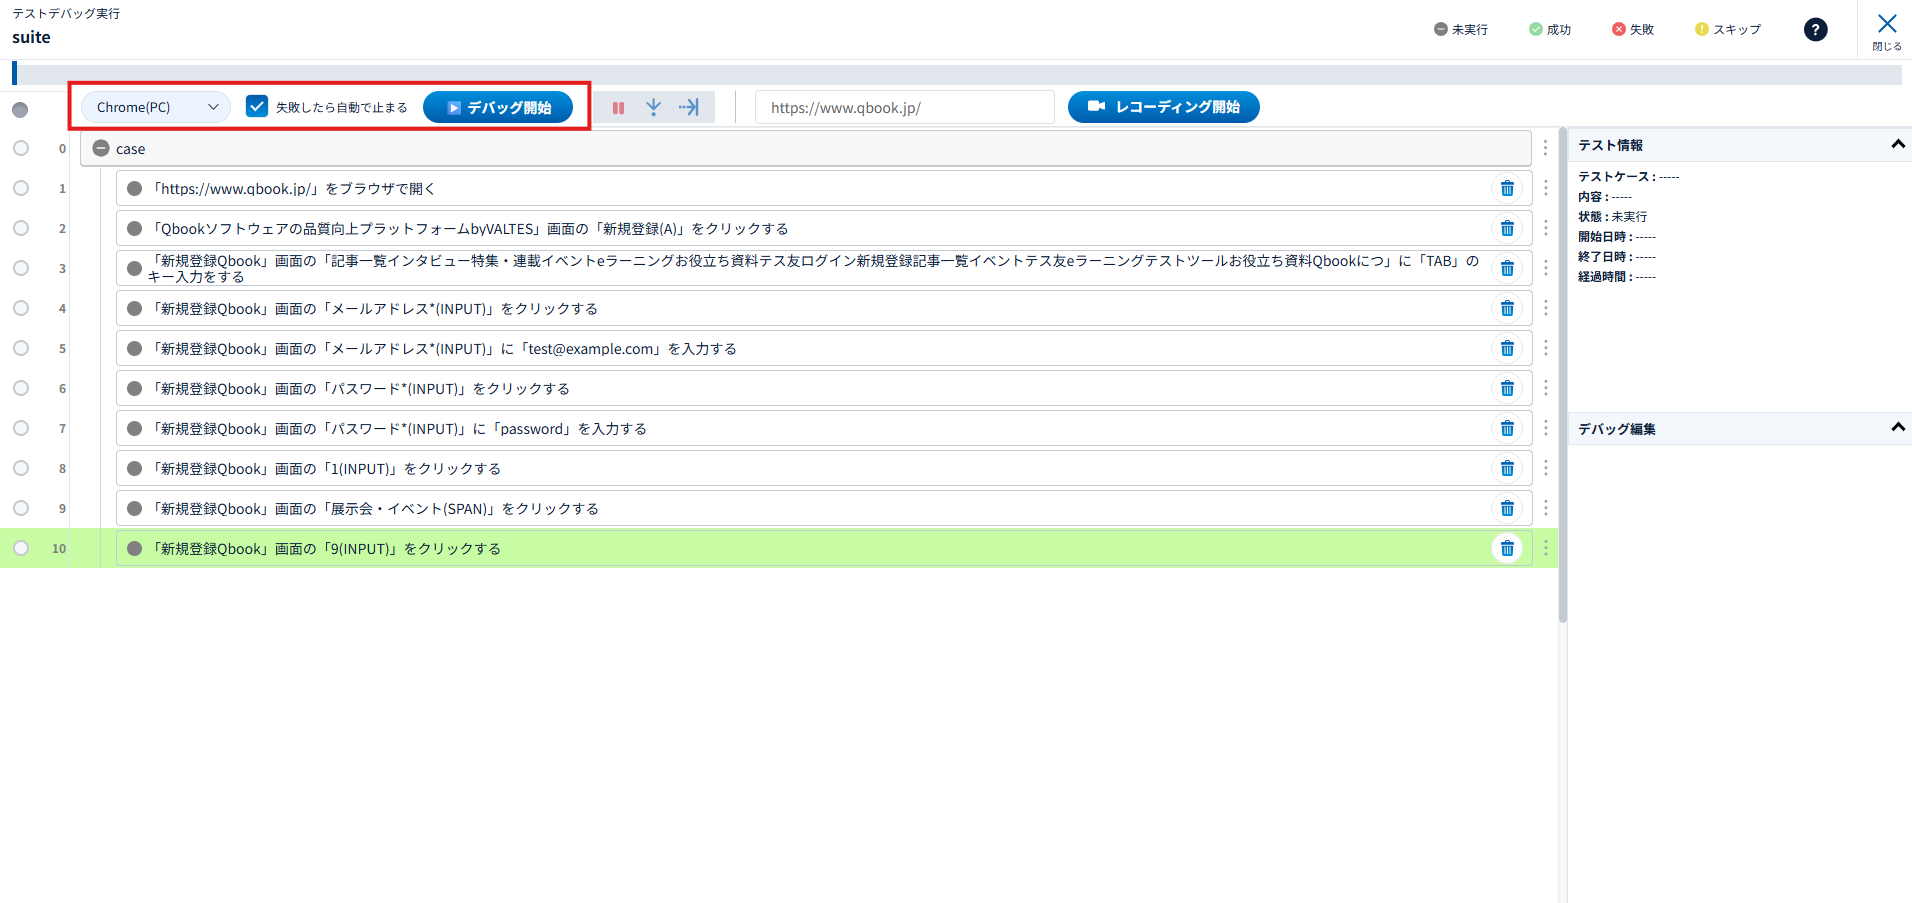Click the pause debug icon

click(x=618, y=108)
